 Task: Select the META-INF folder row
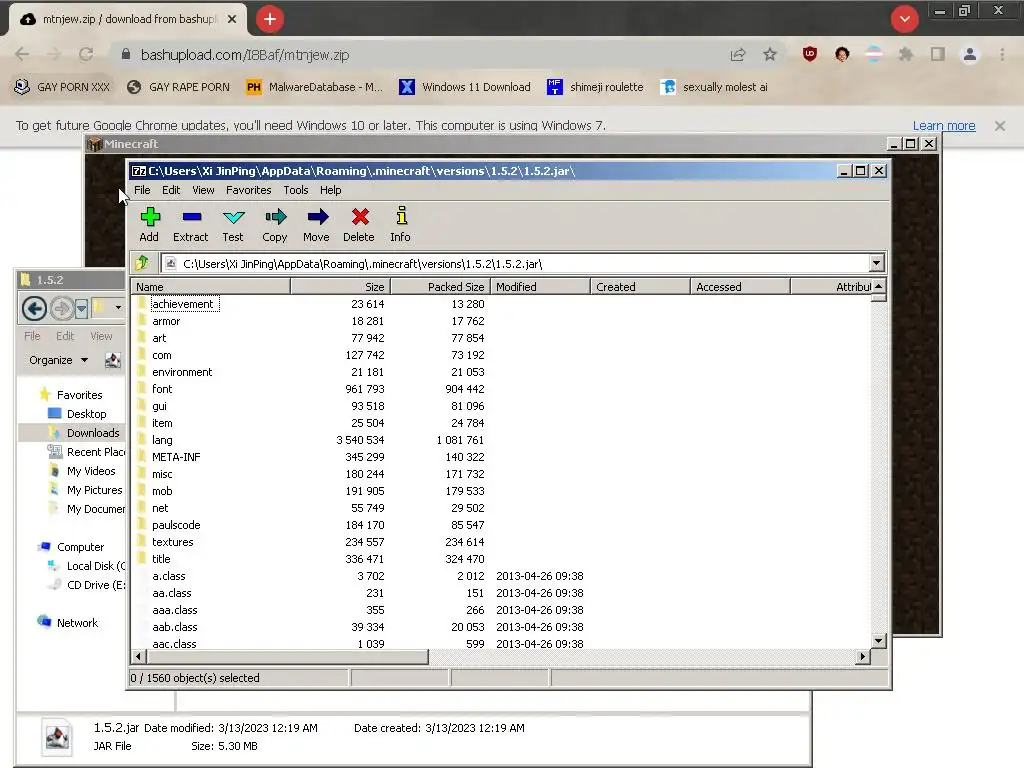(x=501, y=456)
